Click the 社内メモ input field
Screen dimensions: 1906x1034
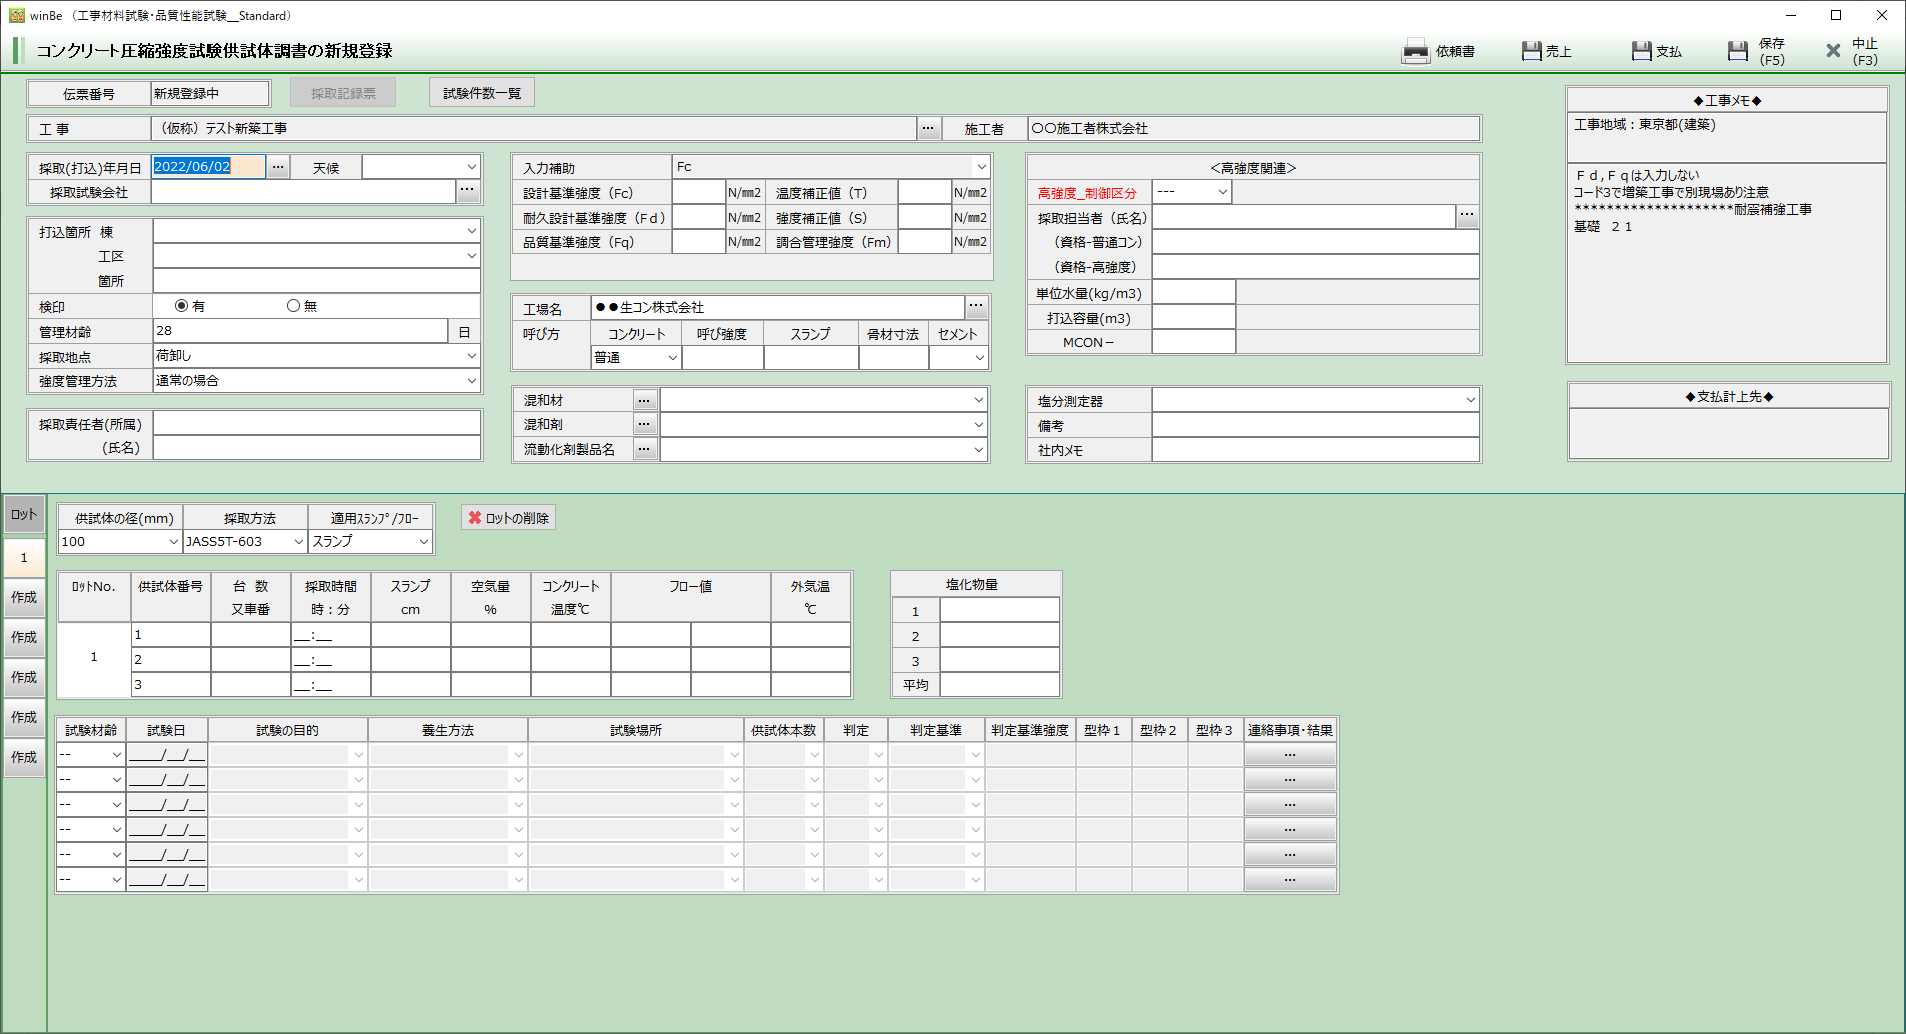pyautogui.click(x=1315, y=450)
